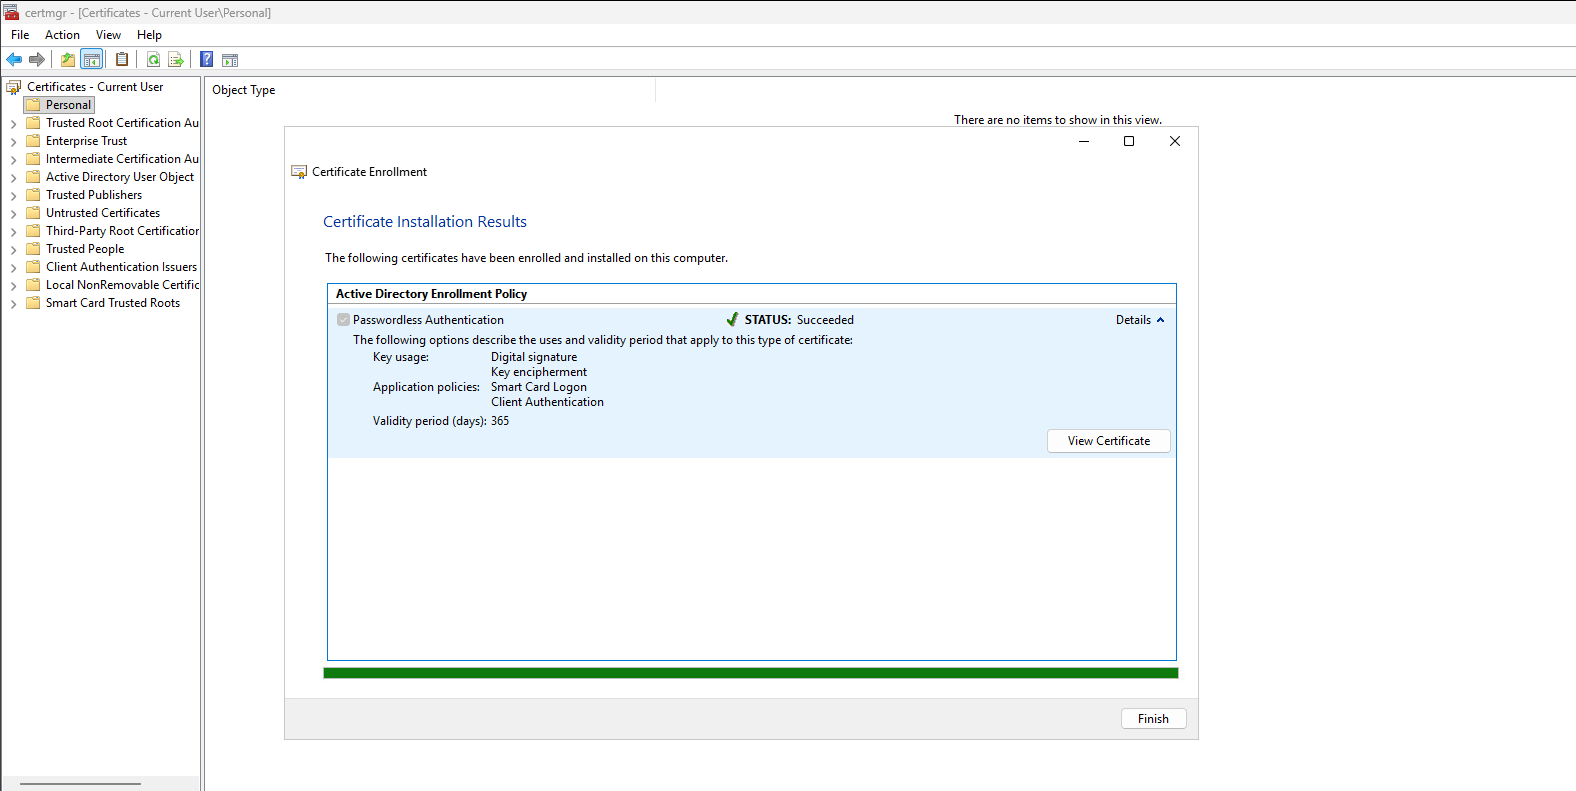Click the 'Certificate Installation Results' heading
This screenshot has width=1576, height=791.
click(425, 222)
